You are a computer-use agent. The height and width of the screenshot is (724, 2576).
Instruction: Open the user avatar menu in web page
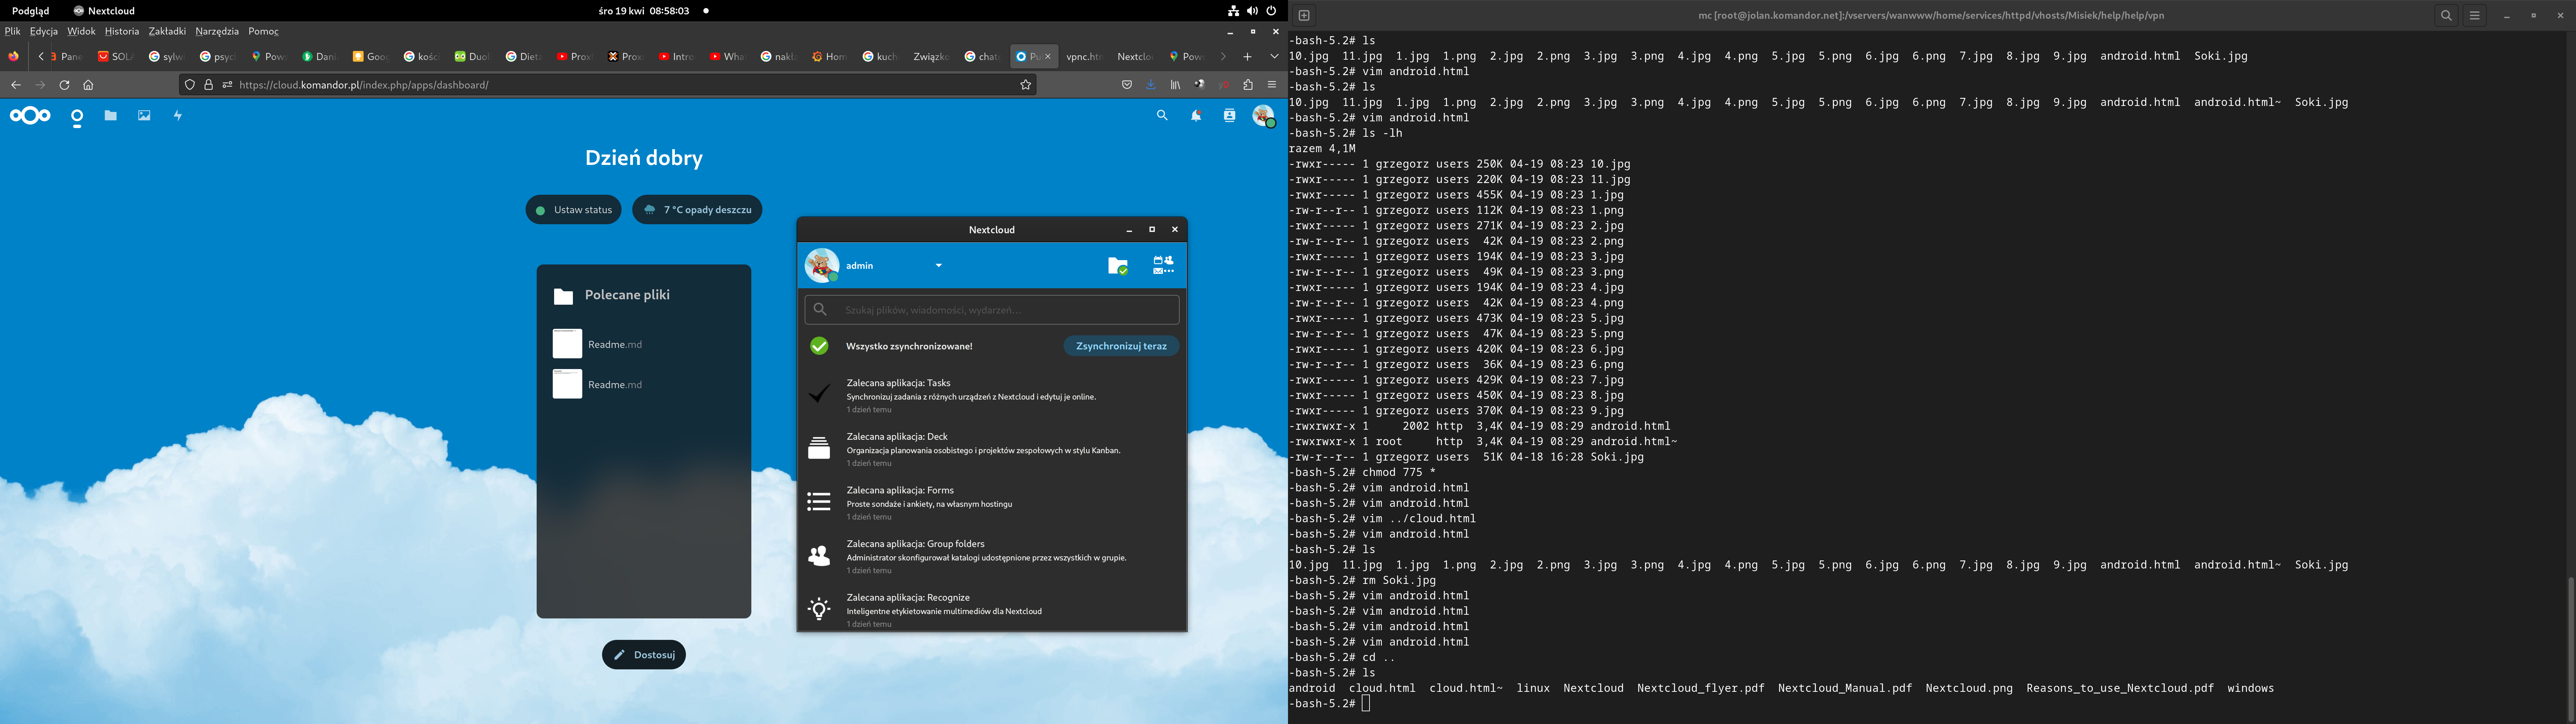pyautogui.click(x=1264, y=116)
